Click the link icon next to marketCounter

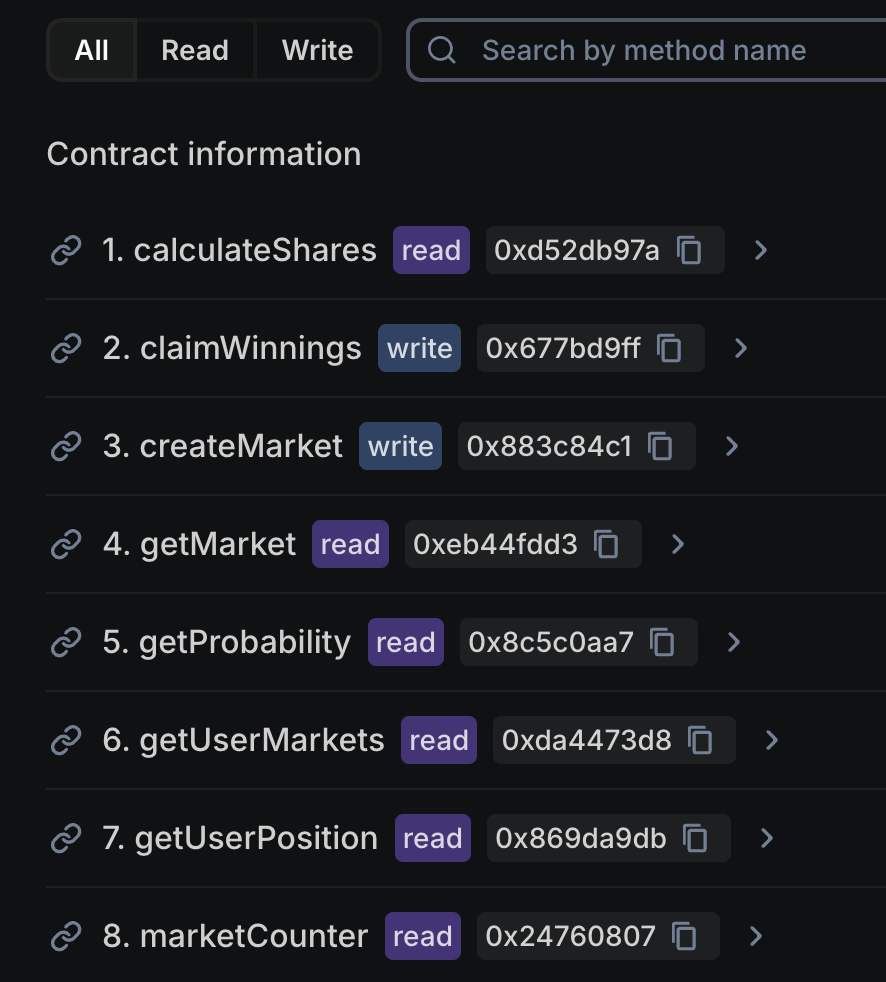(66, 936)
